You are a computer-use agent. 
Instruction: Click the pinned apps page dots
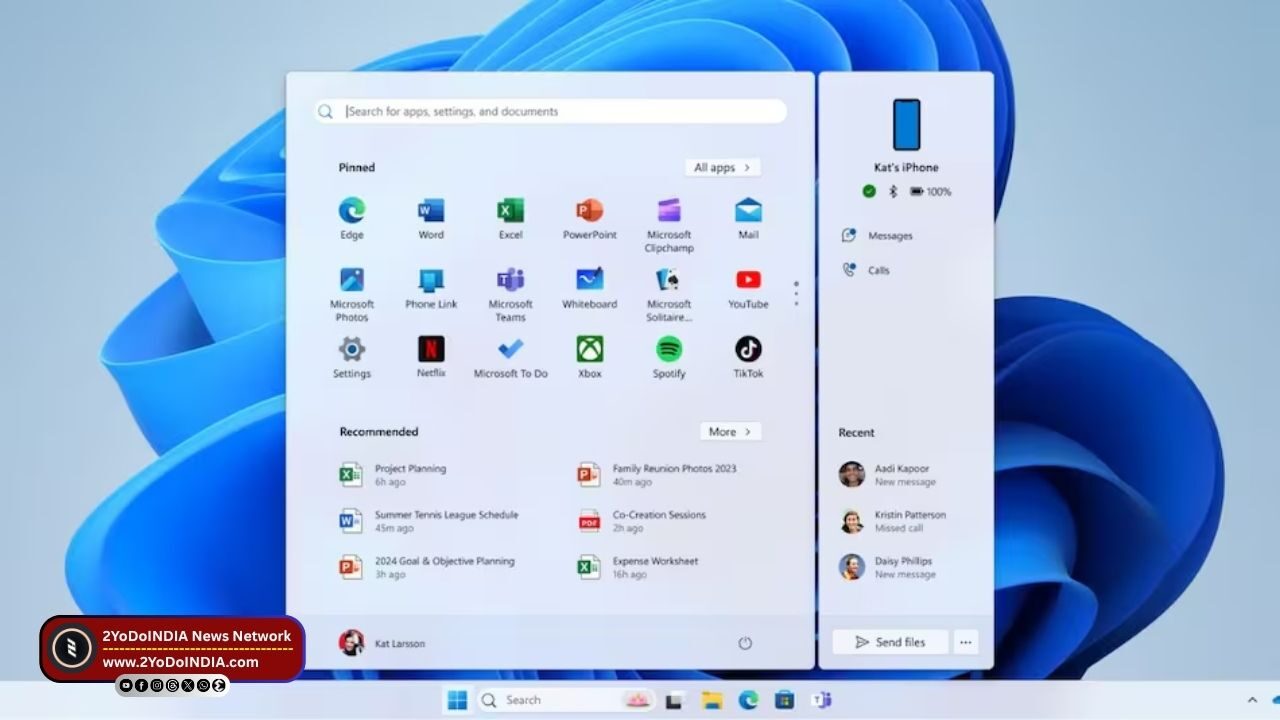[x=796, y=293]
